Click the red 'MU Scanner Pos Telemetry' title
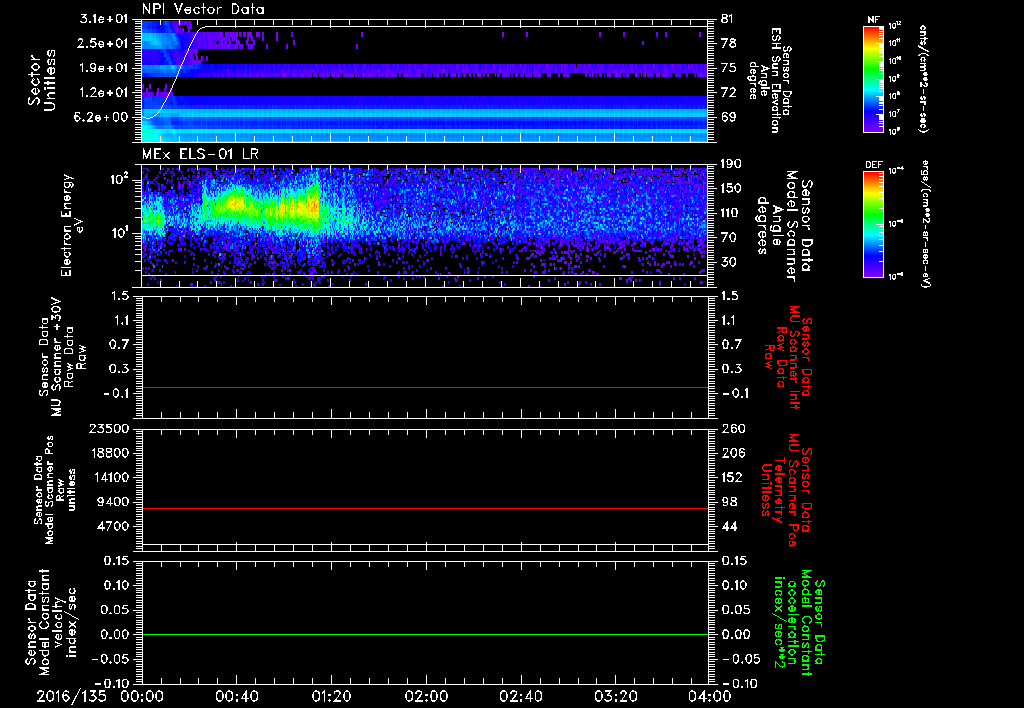Screen dimensions: 1024x708 (786, 491)
